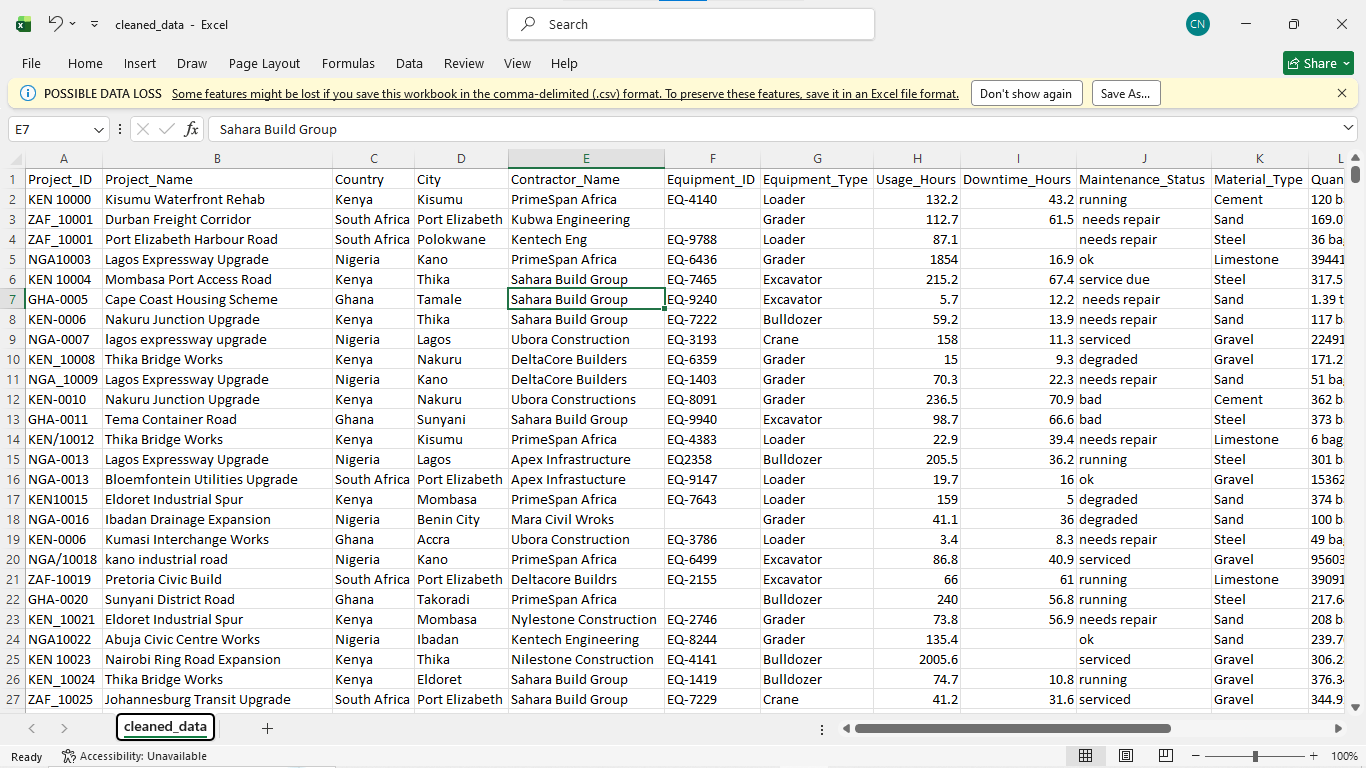Click the Save As... button

pyautogui.click(x=1126, y=93)
